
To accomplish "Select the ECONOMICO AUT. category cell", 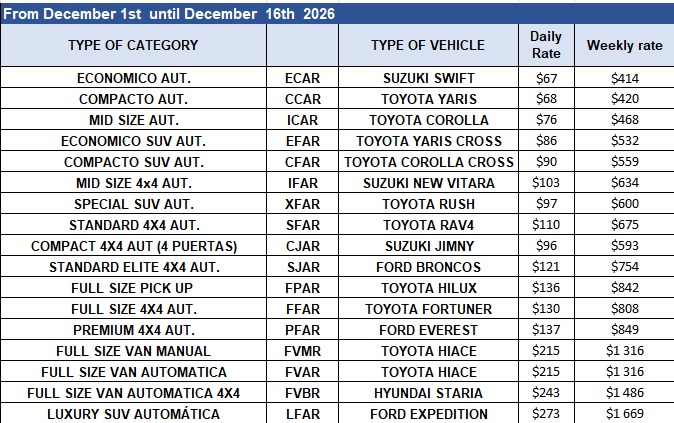I will point(133,78).
